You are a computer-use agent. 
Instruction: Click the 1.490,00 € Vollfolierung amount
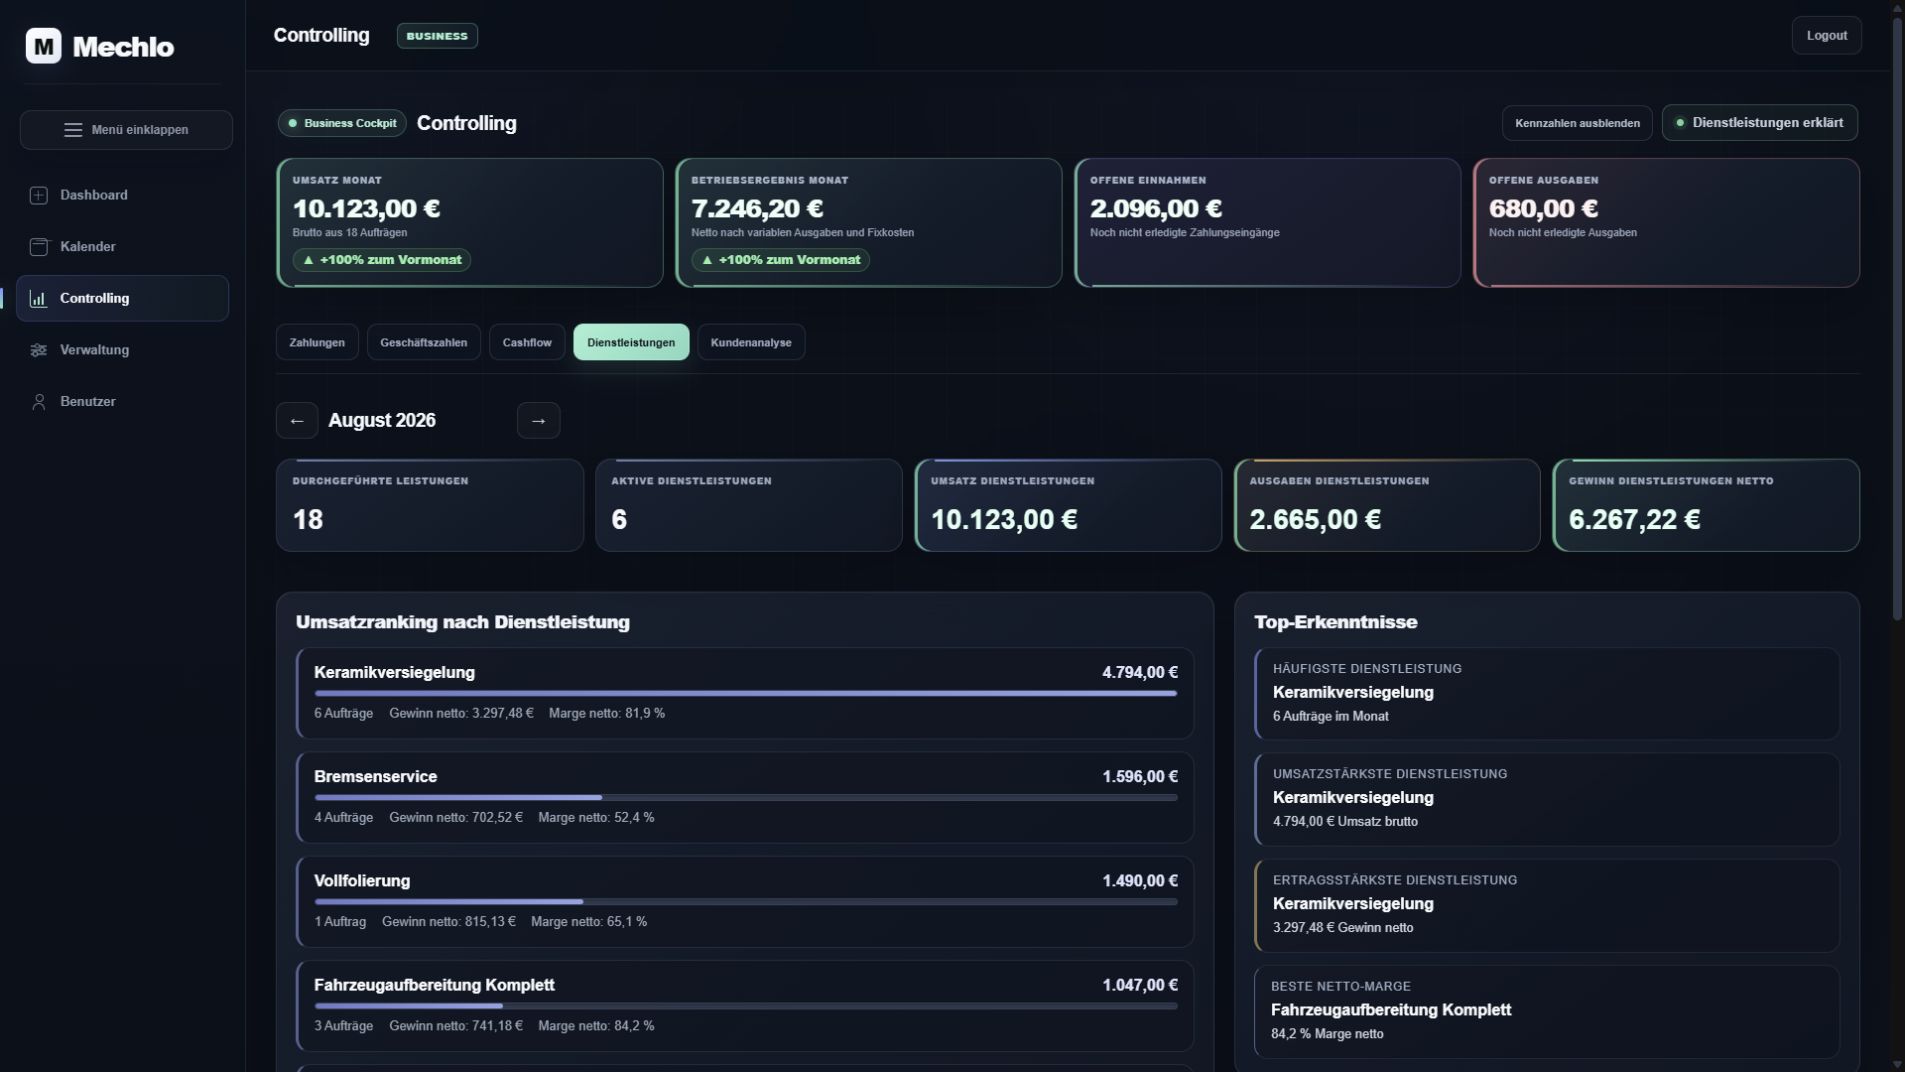coord(1140,881)
